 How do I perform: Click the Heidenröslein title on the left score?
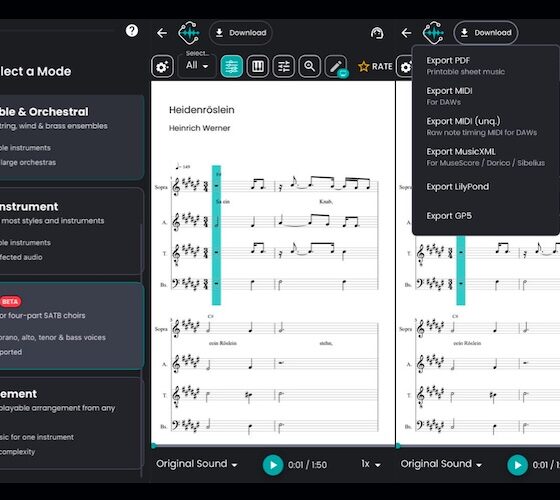[202, 110]
